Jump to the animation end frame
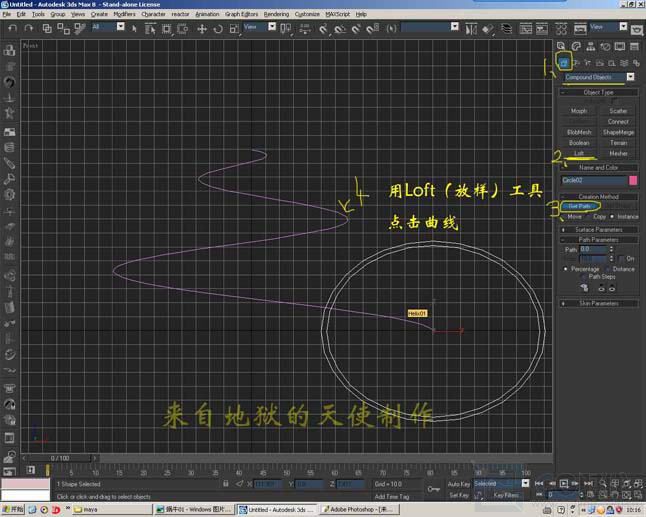 [x=588, y=483]
